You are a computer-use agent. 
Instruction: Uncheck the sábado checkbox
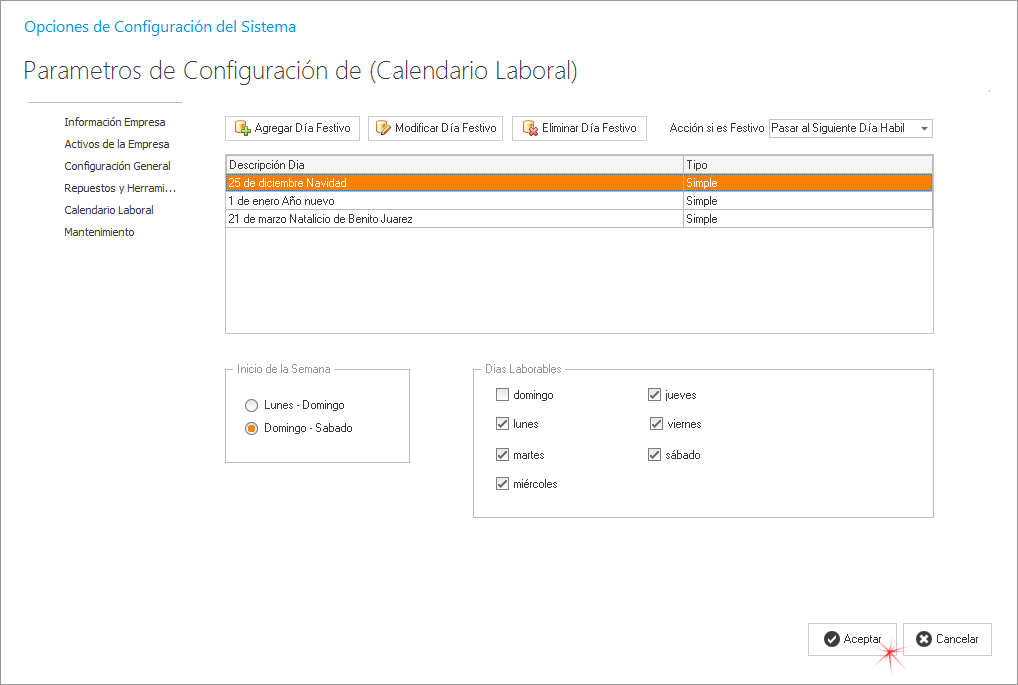[655, 455]
